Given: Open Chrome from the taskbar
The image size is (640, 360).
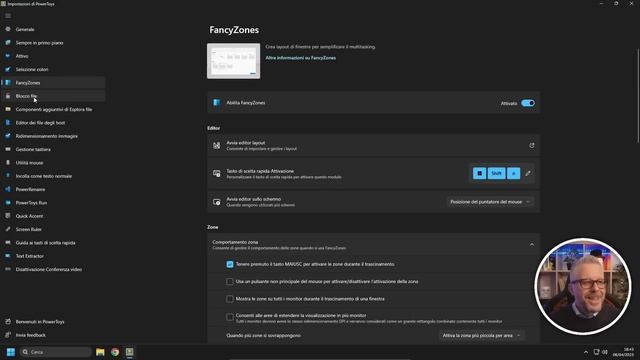Looking at the screenshot, I should pos(115,352).
